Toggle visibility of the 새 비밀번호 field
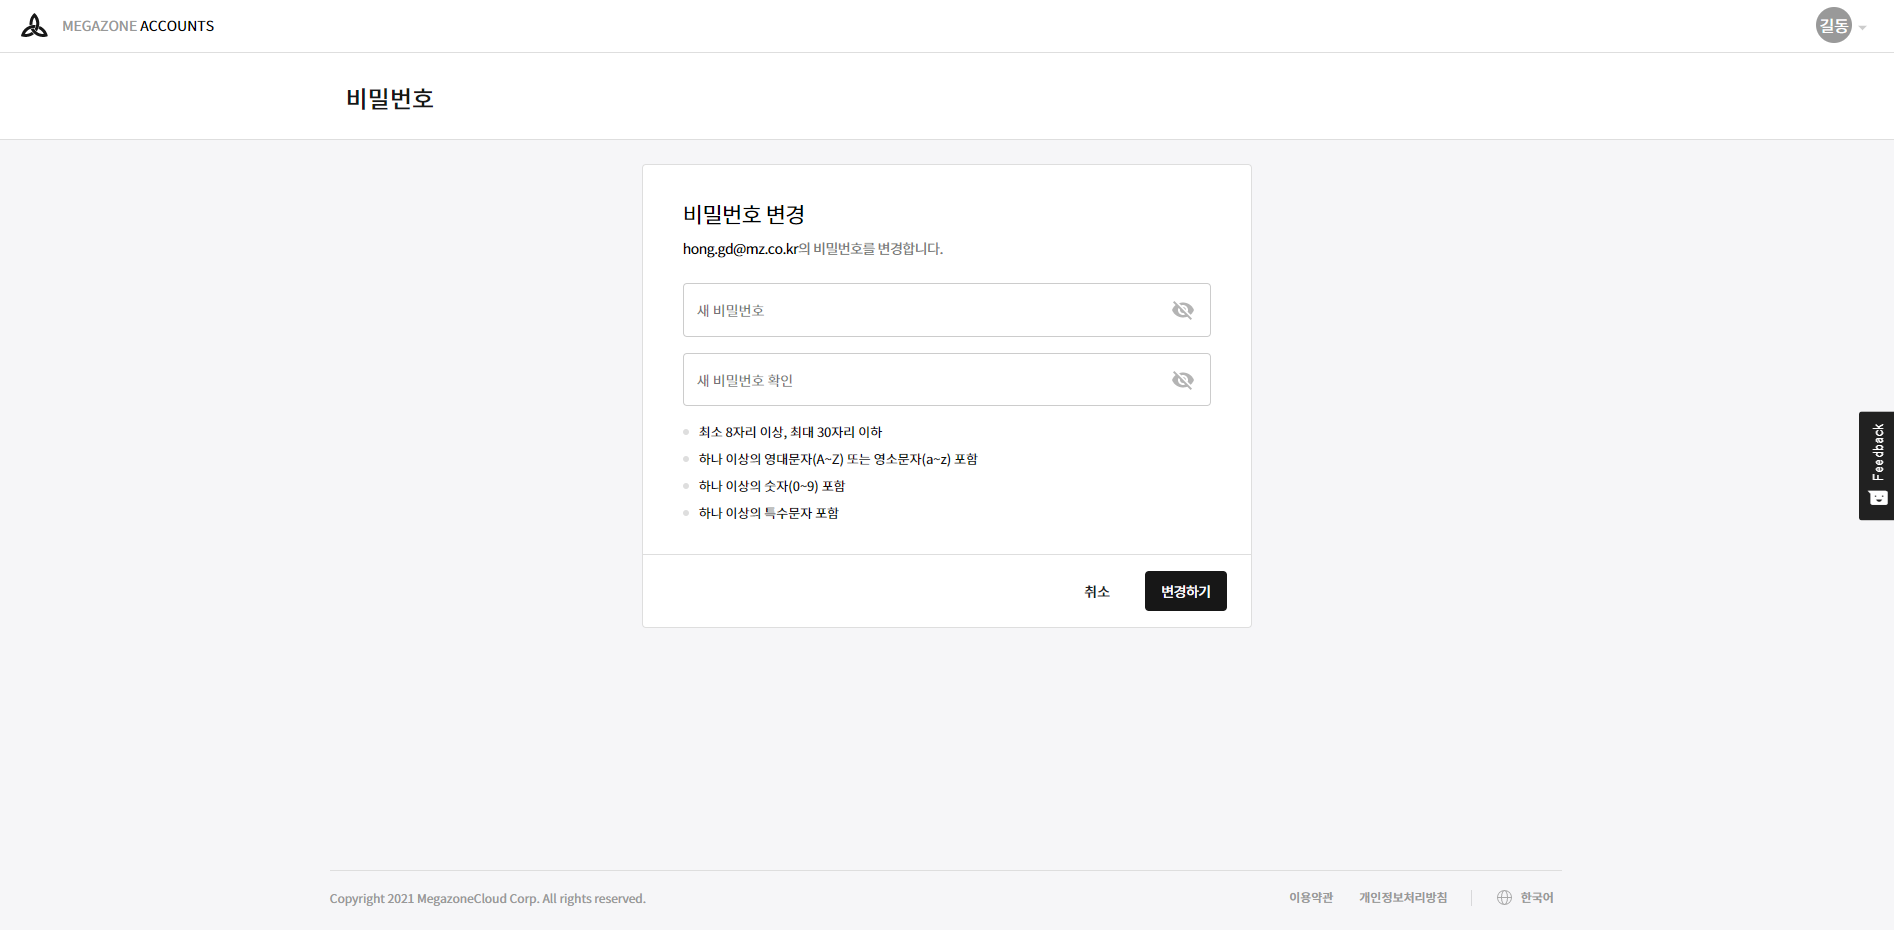This screenshot has width=1894, height=933. 1183,310
